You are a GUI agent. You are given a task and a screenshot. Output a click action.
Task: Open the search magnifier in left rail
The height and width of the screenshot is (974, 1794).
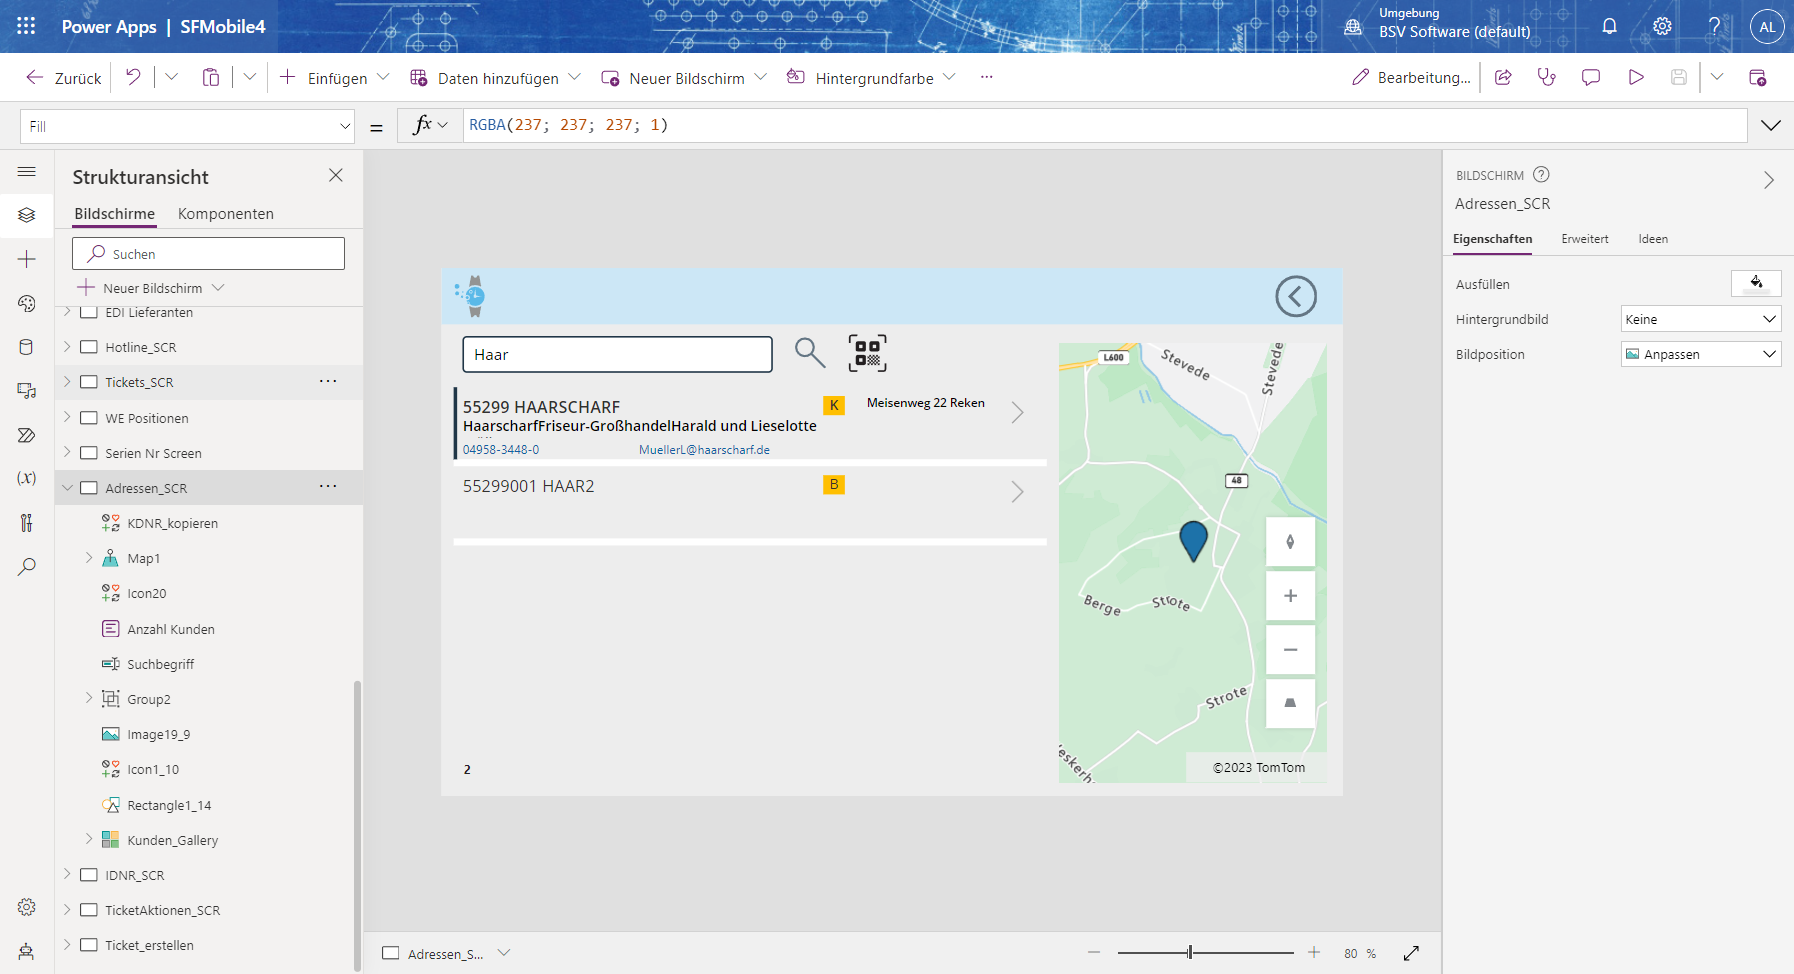point(27,566)
